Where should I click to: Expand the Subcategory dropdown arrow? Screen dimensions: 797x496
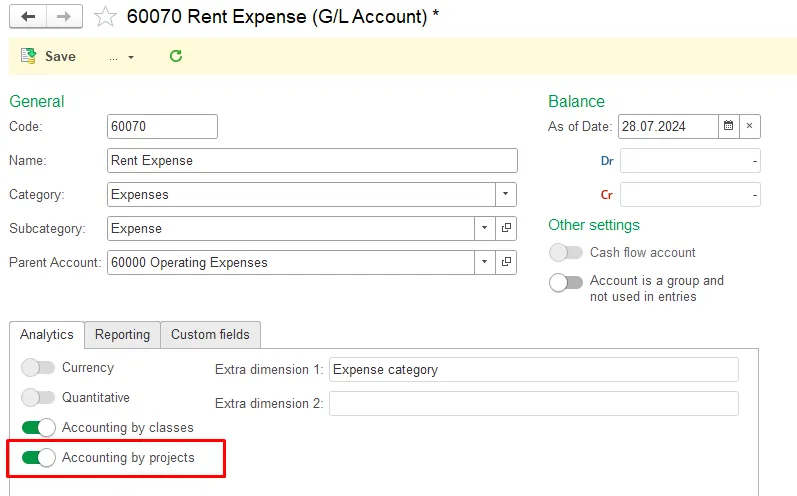(x=485, y=229)
